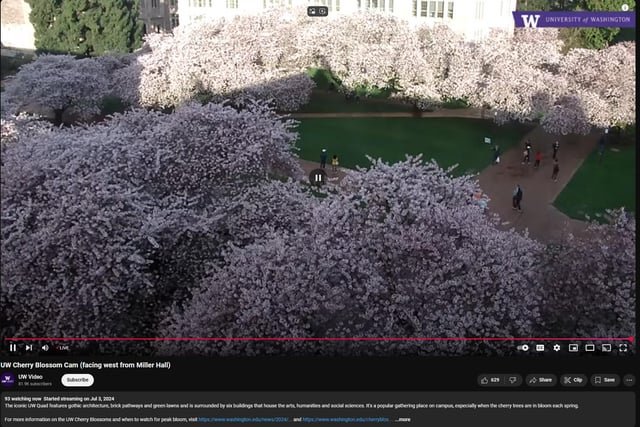Share the Cherry Blossom Cam video
The image size is (640, 427).
[541, 380]
